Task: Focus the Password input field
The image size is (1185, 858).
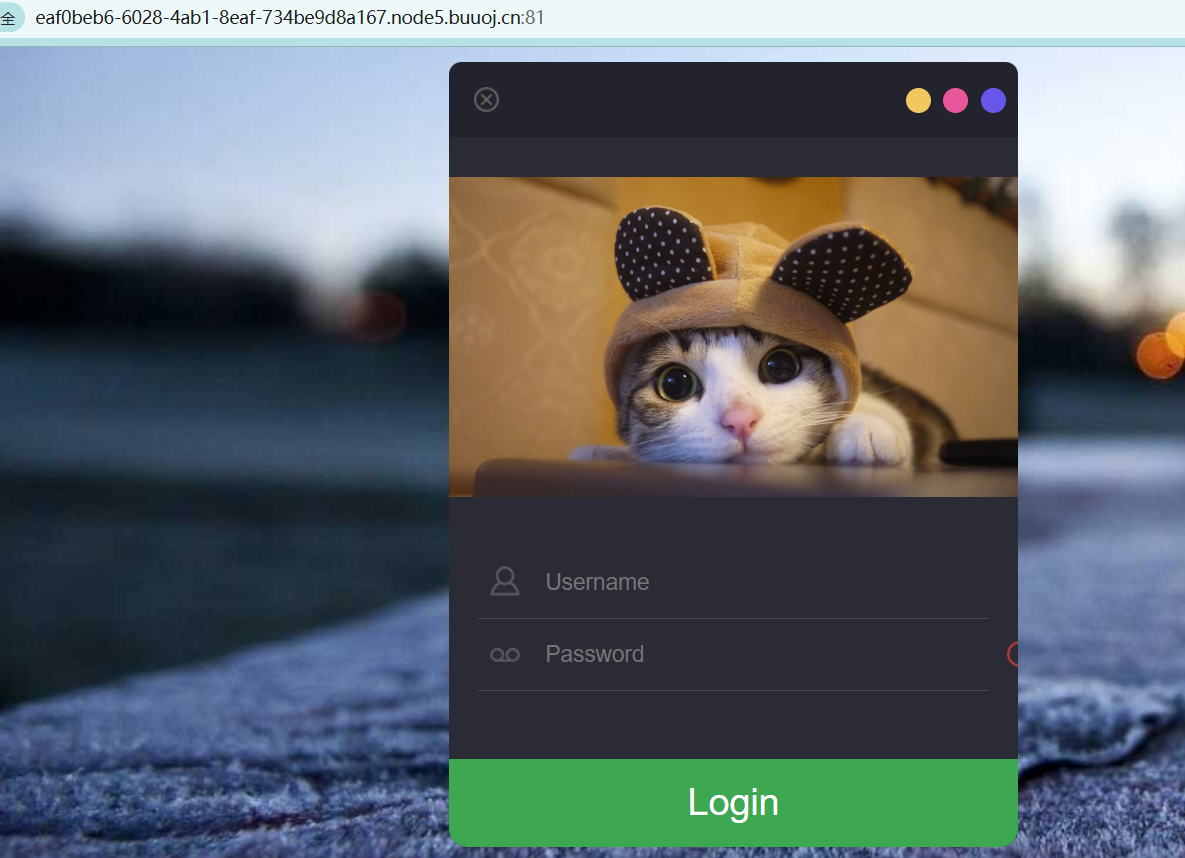Action: 760,654
